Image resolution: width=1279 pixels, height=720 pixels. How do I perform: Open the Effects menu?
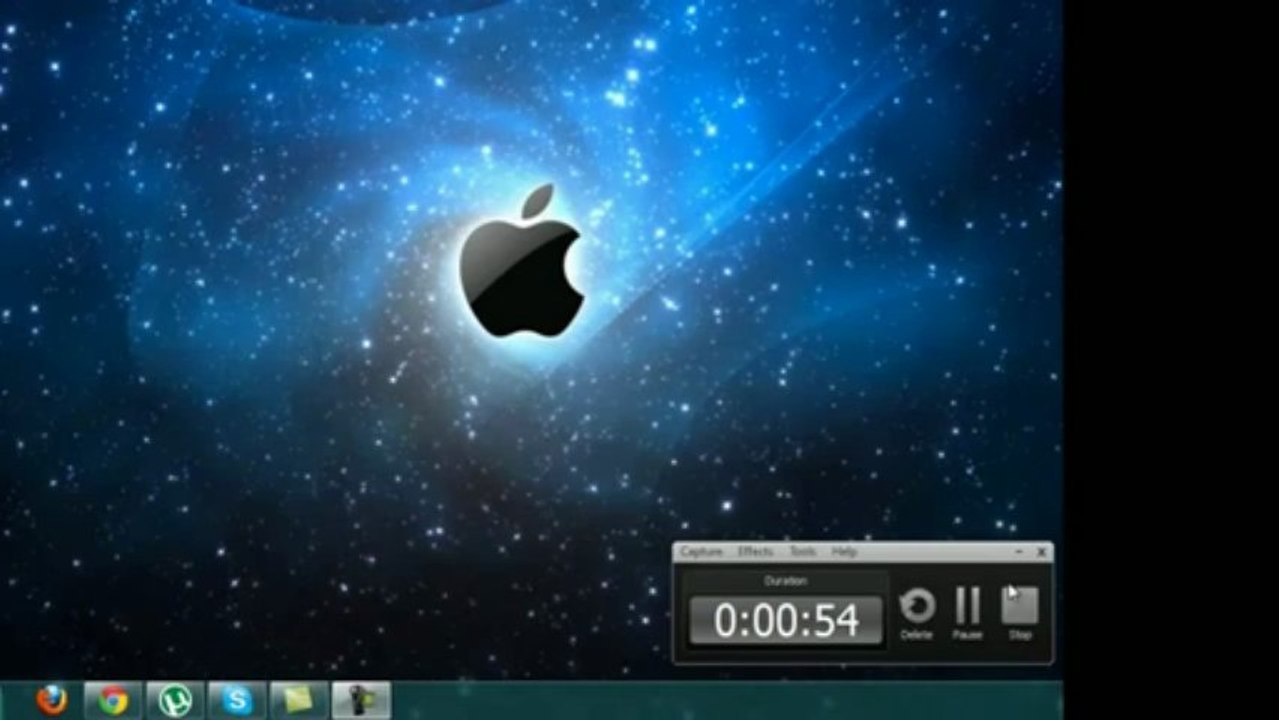coord(755,552)
